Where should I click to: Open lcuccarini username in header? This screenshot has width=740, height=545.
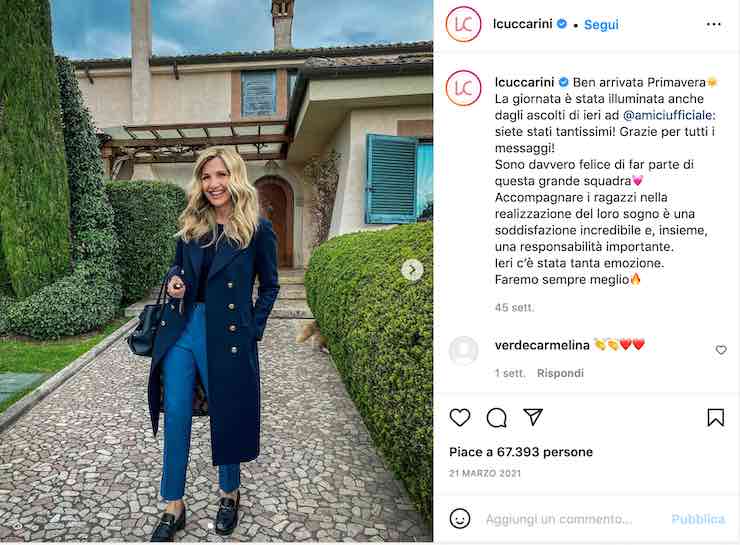(x=522, y=24)
